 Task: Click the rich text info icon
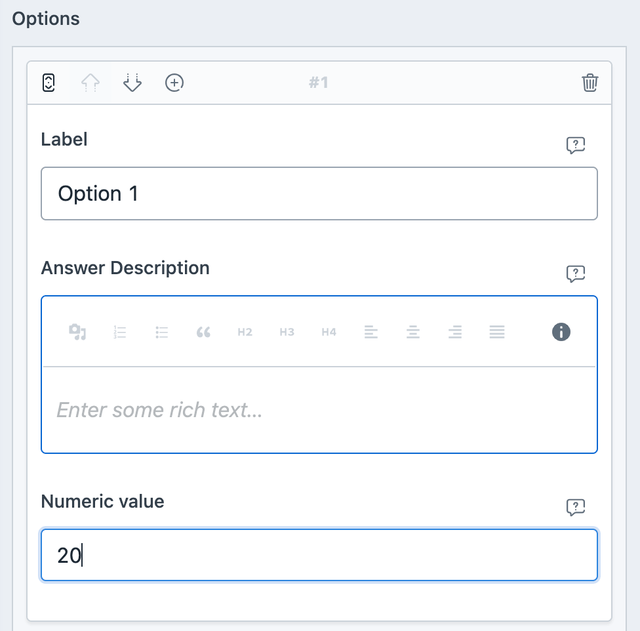[x=561, y=332]
